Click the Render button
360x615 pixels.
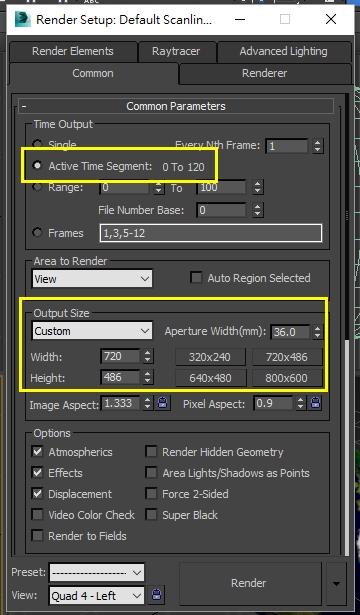click(249, 583)
